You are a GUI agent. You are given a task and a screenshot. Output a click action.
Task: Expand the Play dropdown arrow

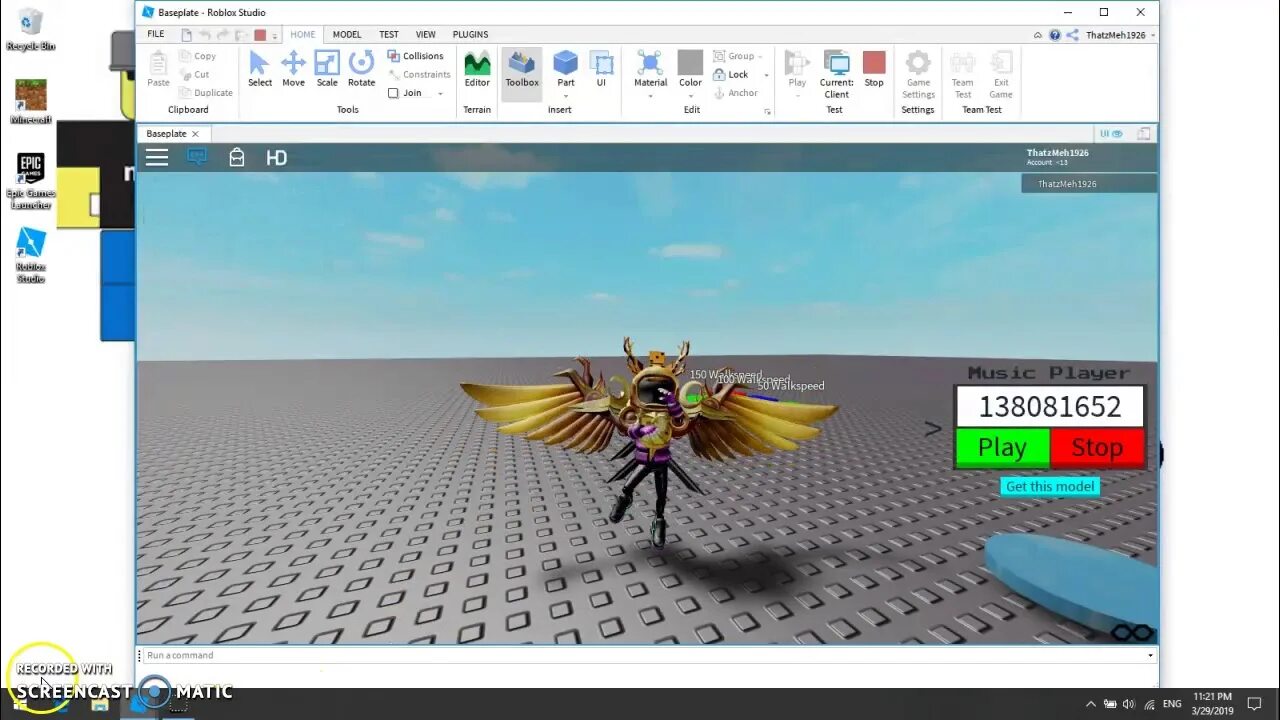[x=797, y=95]
